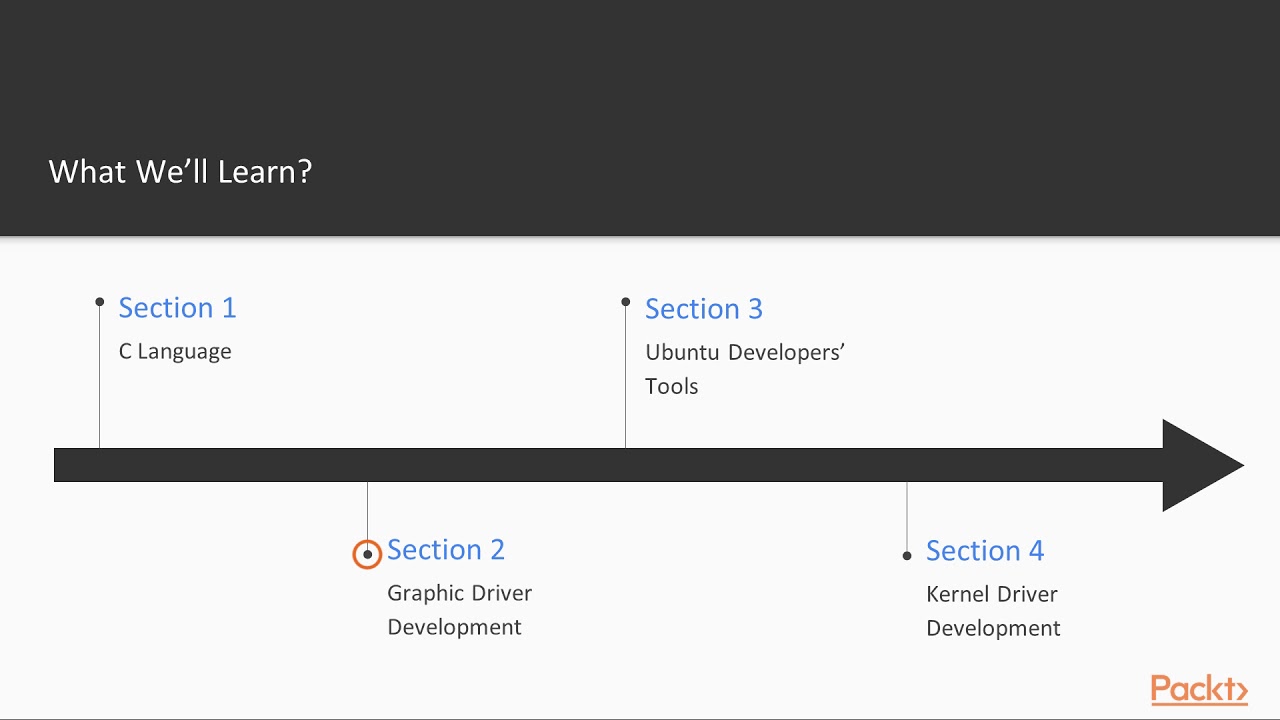Click the "Ubuntu Developers'" text line
The width and height of the screenshot is (1280, 720).
[745, 352]
